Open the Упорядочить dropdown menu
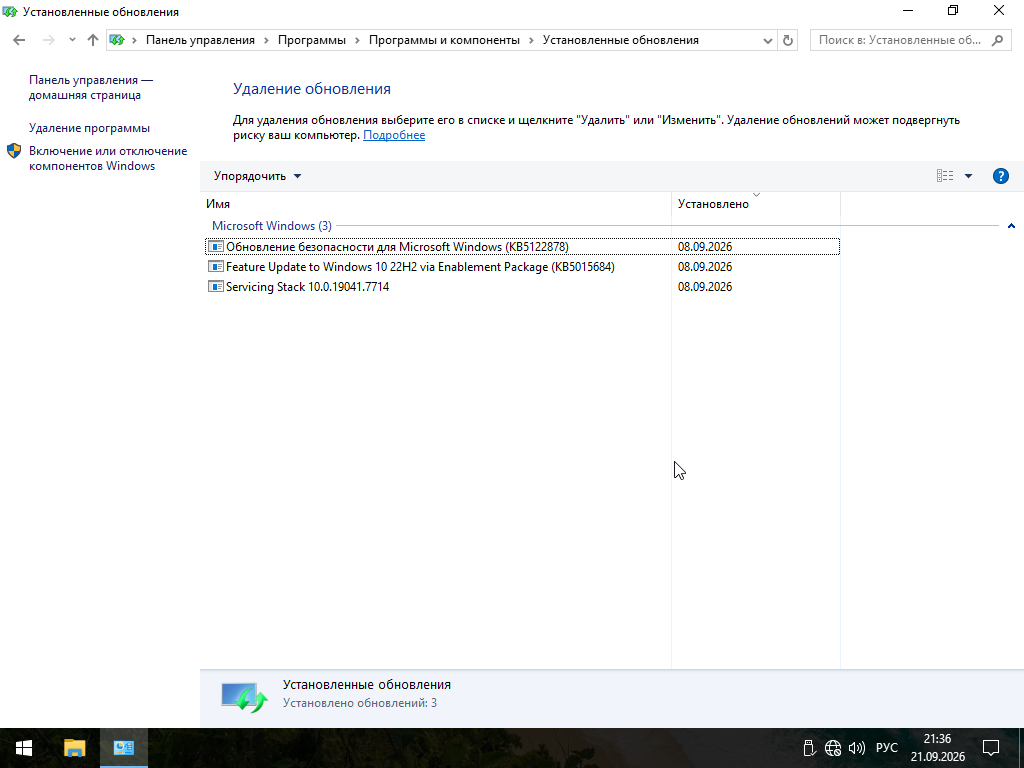 pos(257,176)
